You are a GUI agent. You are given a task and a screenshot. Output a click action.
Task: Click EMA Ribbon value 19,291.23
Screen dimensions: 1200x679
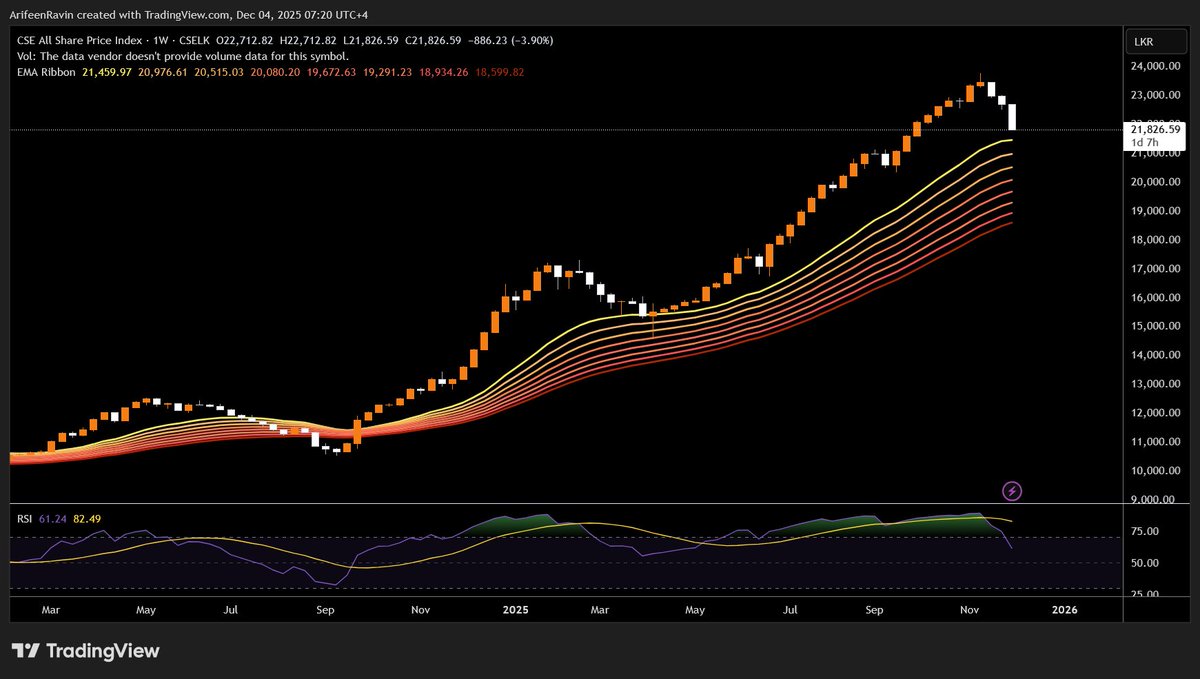point(388,72)
